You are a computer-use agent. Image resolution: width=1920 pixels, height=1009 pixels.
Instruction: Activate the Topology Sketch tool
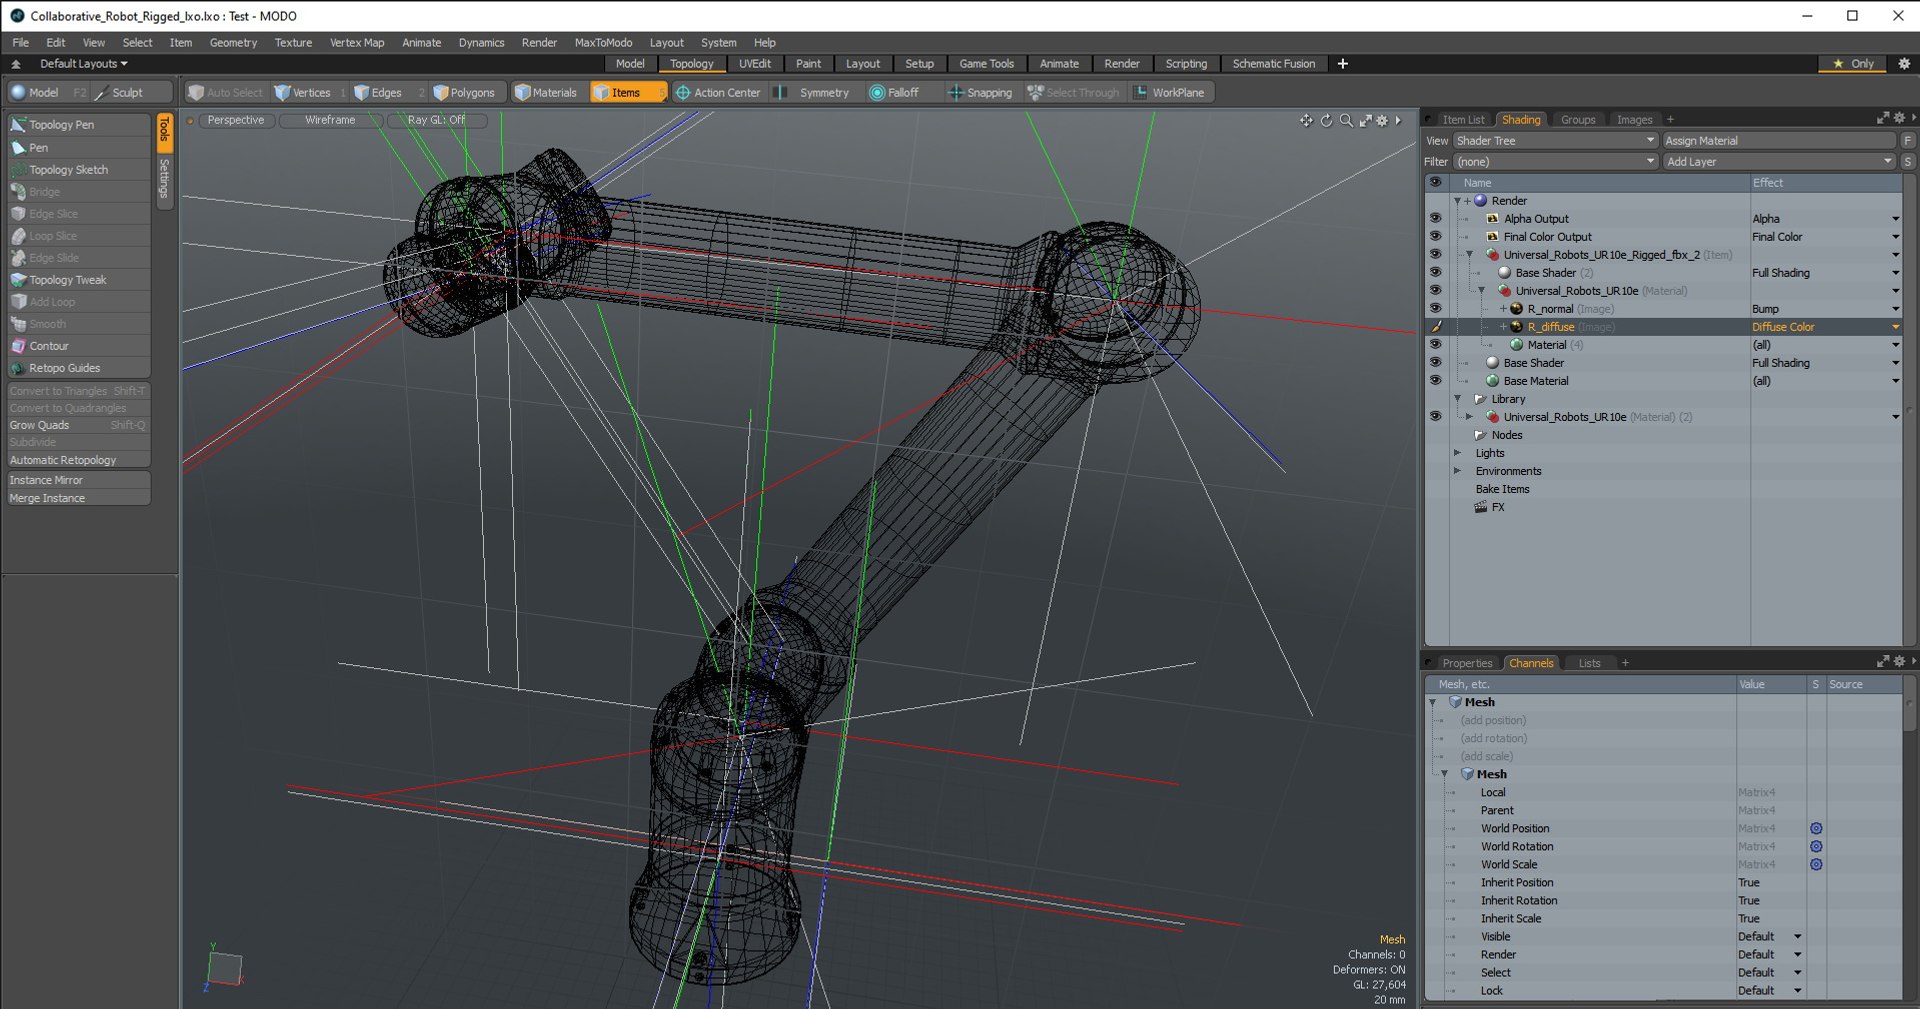(x=78, y=170)
